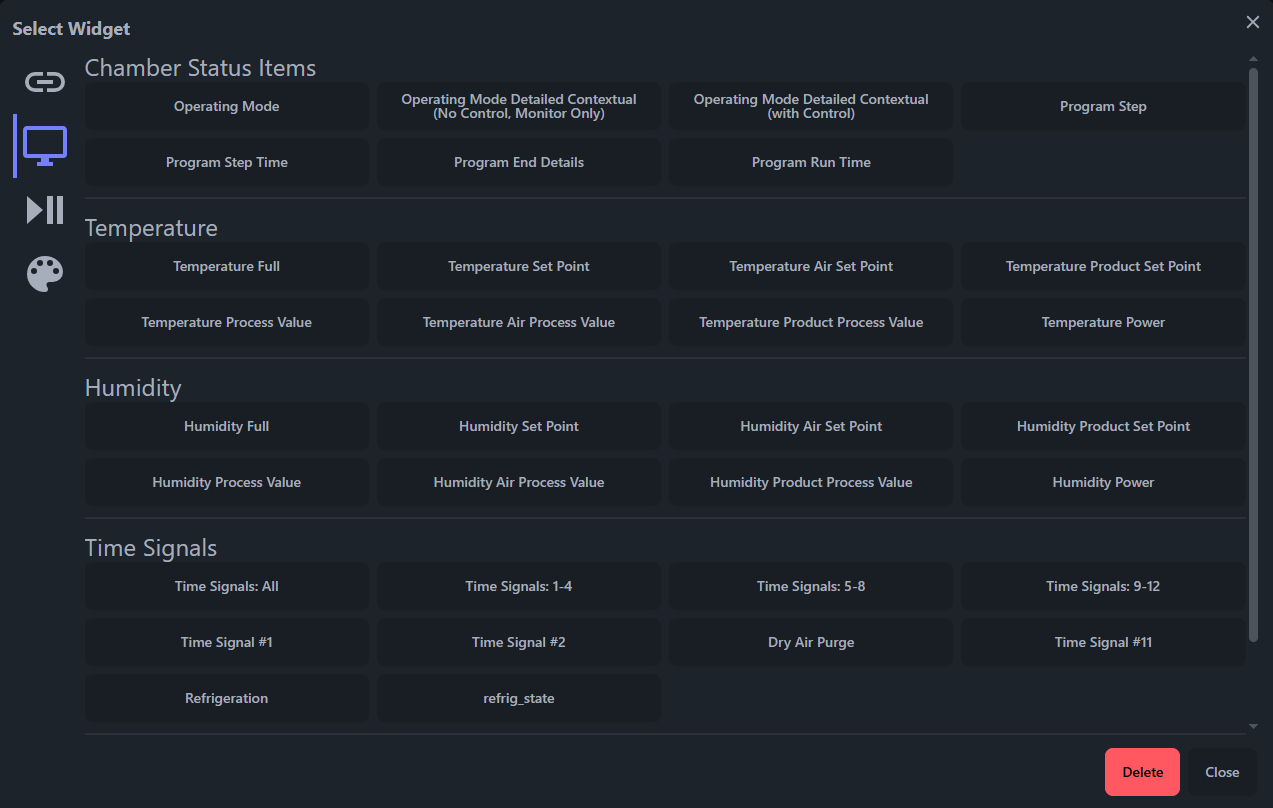Open the color palette category icon
Screen dimensions: 1273x808
[45, 274]
